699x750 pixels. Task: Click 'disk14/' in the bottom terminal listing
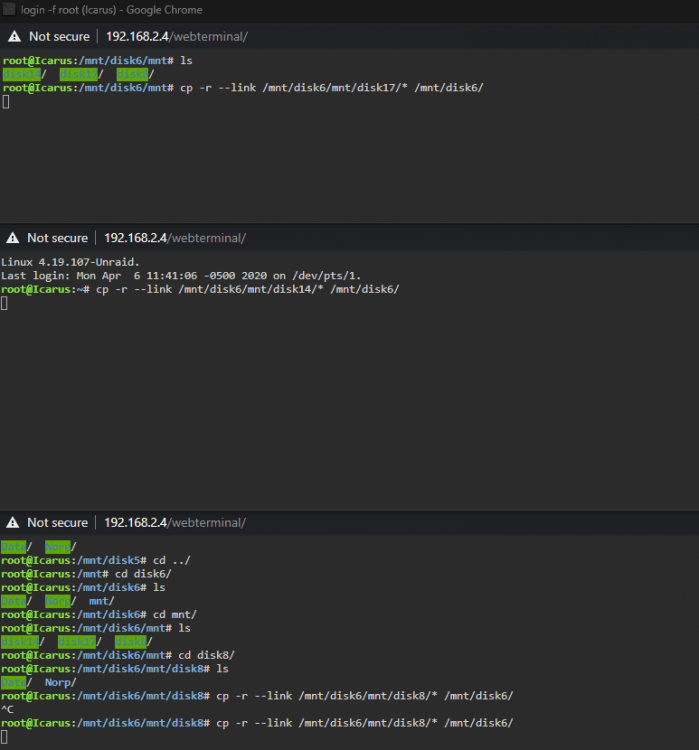tap(23, 641)
